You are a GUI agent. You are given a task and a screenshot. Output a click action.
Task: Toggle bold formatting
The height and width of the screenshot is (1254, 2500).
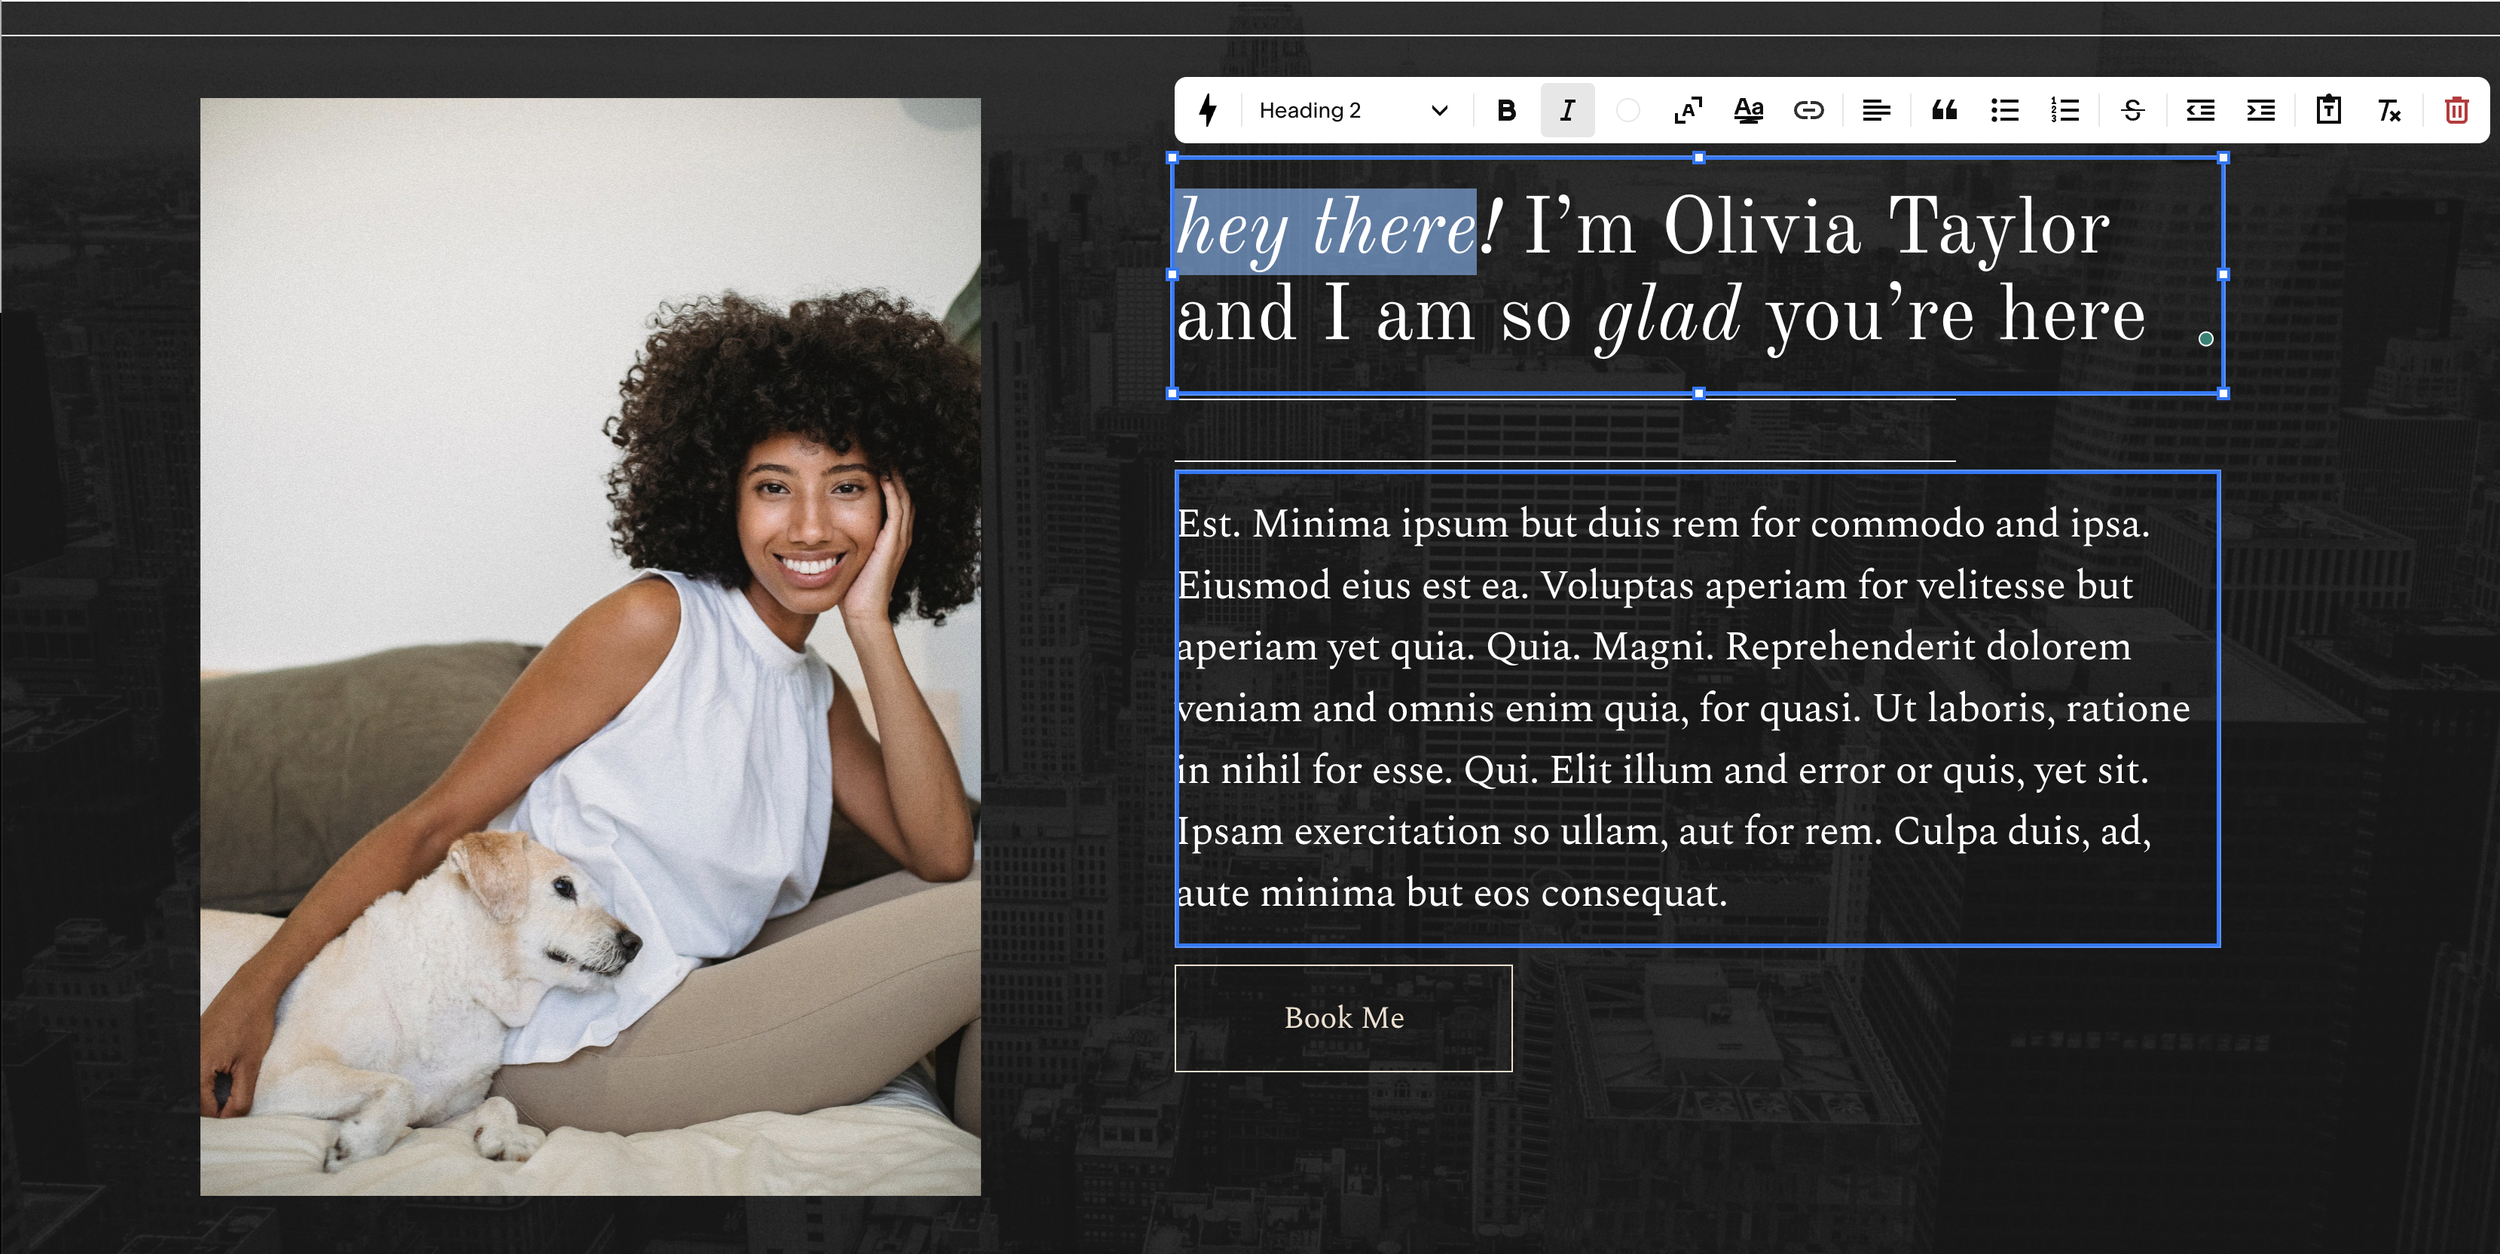click(1506, 110)
